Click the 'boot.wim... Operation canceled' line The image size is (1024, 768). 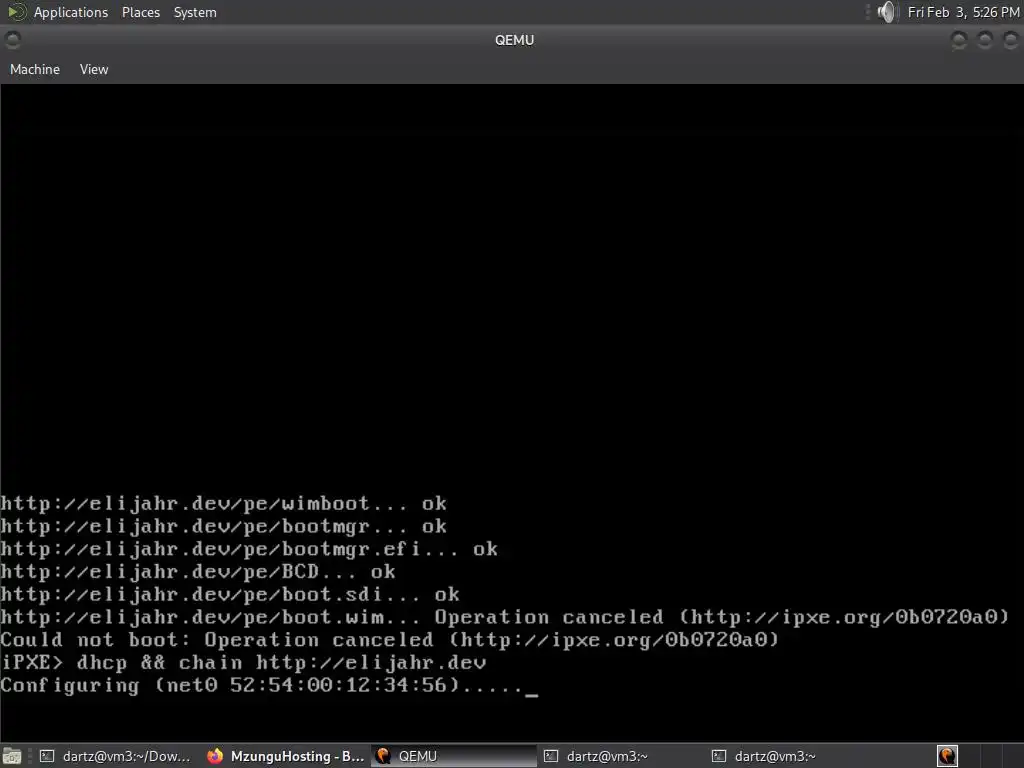click(x=505, y=617)
